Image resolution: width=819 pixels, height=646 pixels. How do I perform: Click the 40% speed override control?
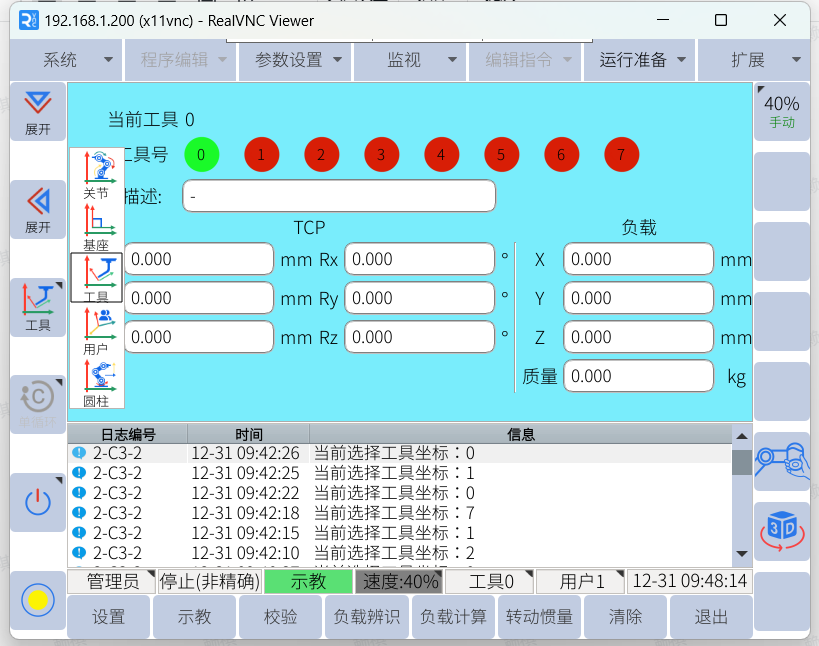pos(781,111)
